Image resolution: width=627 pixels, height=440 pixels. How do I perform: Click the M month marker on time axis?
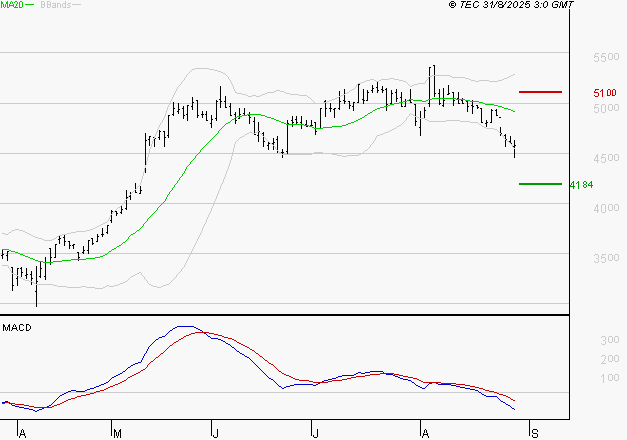(116, 433)
